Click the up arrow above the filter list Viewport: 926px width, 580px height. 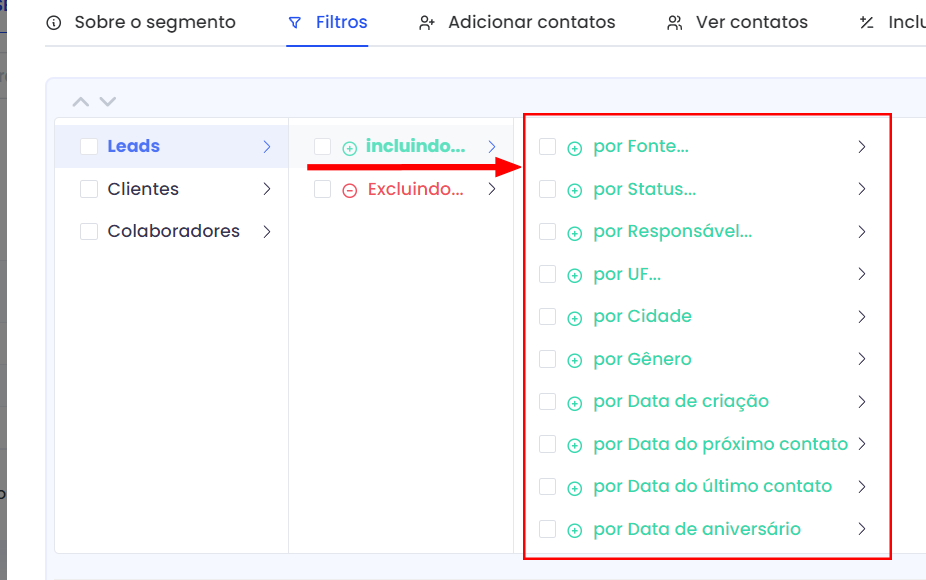pos(81,102)
